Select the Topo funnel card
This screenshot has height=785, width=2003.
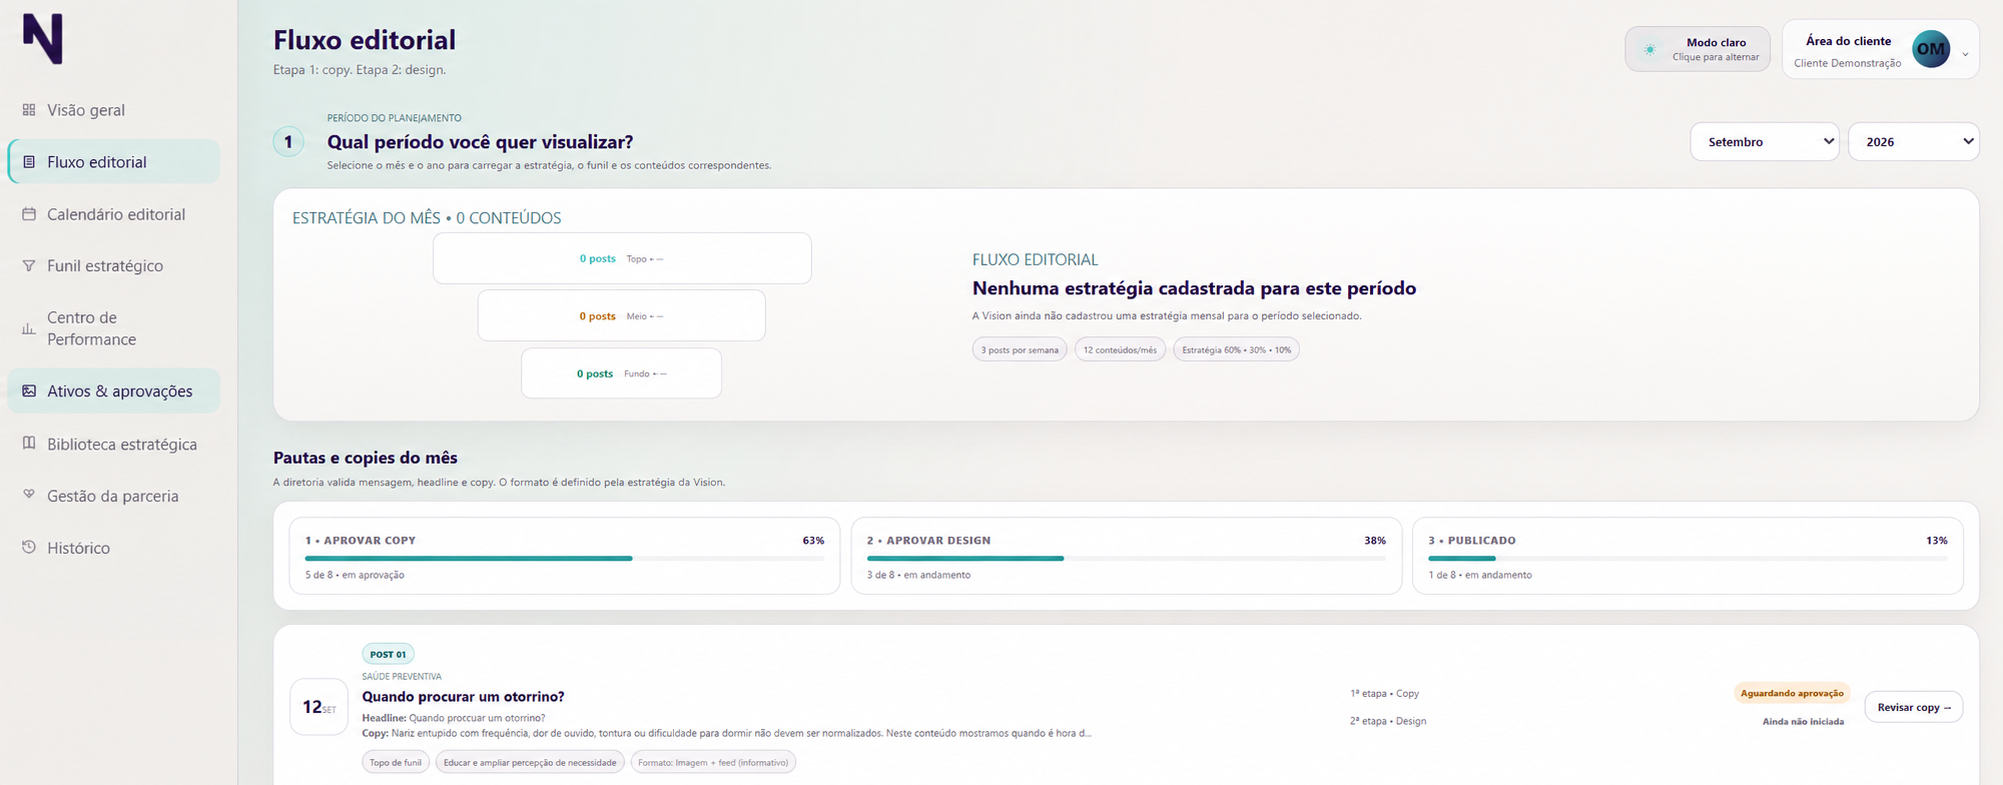point(622,259)
